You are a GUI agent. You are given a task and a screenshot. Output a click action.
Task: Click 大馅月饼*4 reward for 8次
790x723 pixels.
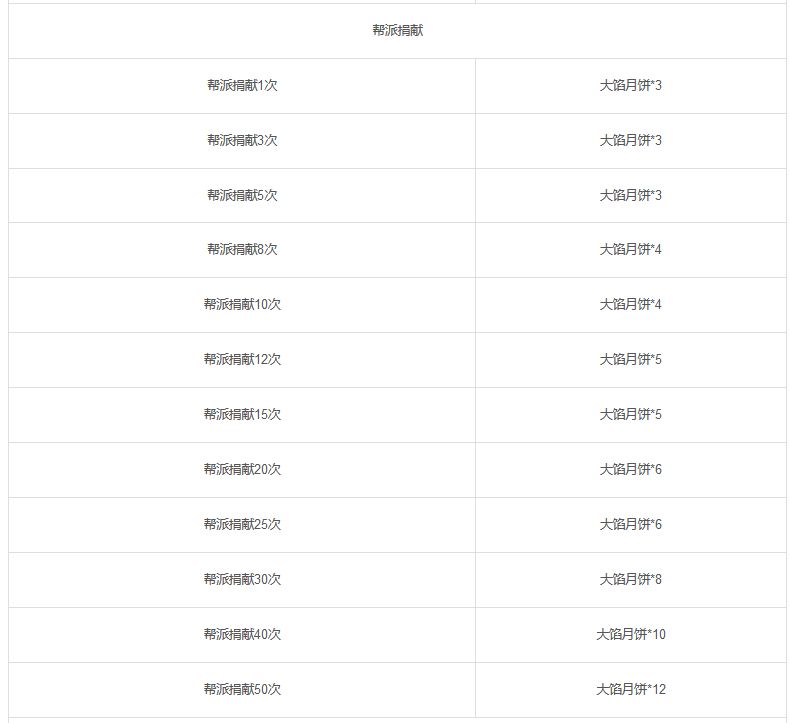[631, 250]
